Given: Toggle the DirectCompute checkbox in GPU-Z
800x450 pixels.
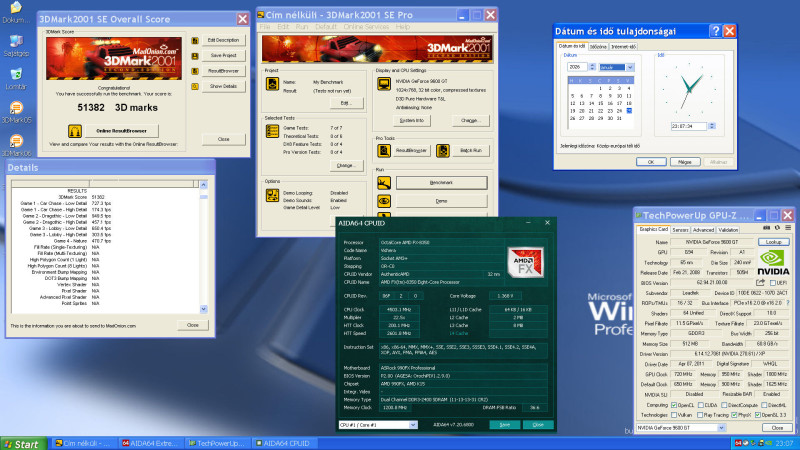Looking at the screenshot, I should pyautogui.click(x=724, y=405).
